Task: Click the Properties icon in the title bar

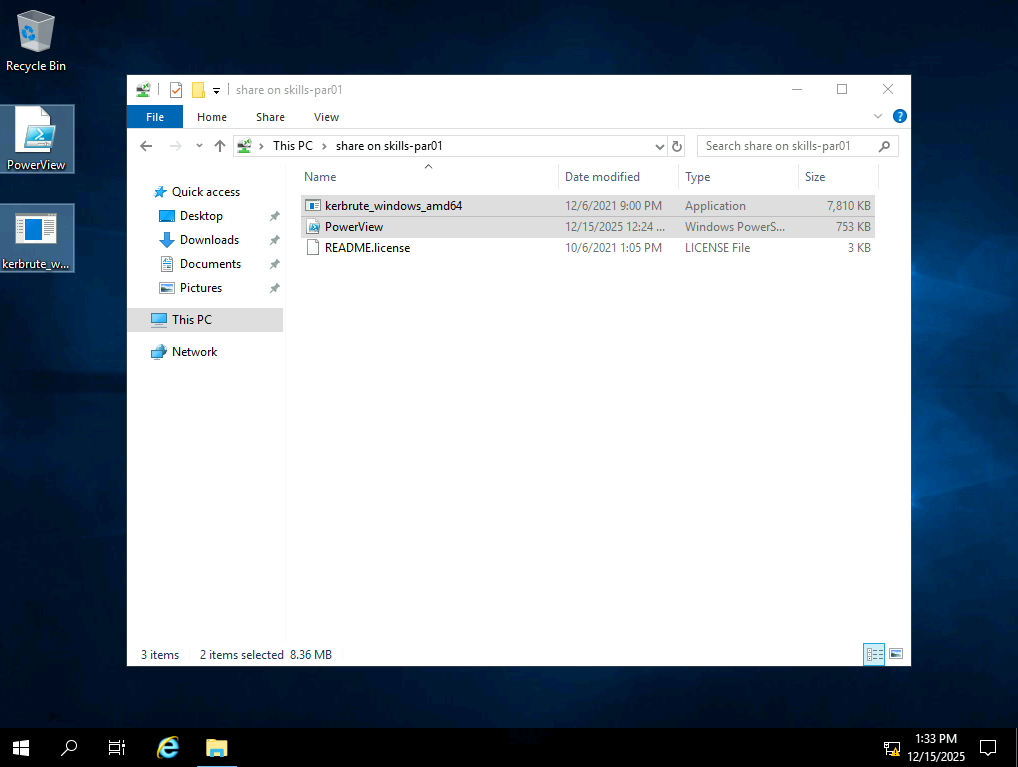Action: tap(176, 90)
